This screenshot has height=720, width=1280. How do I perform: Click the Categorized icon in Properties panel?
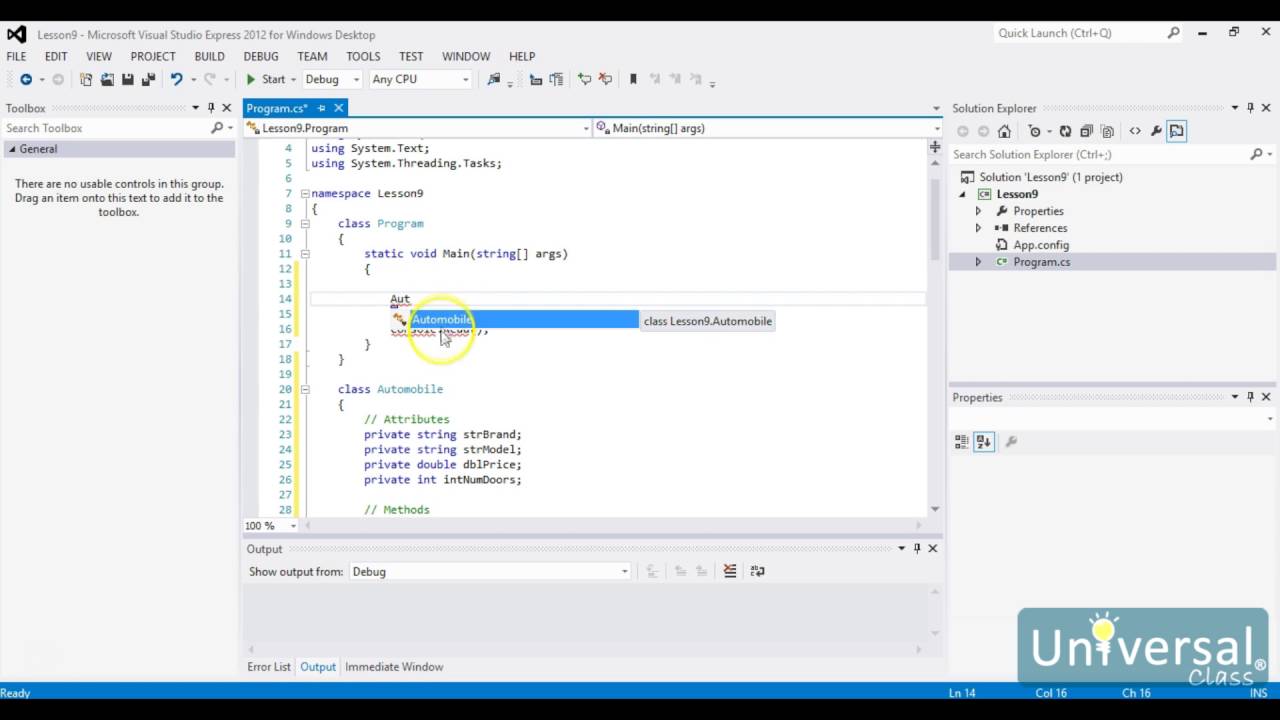pos(962,441)
